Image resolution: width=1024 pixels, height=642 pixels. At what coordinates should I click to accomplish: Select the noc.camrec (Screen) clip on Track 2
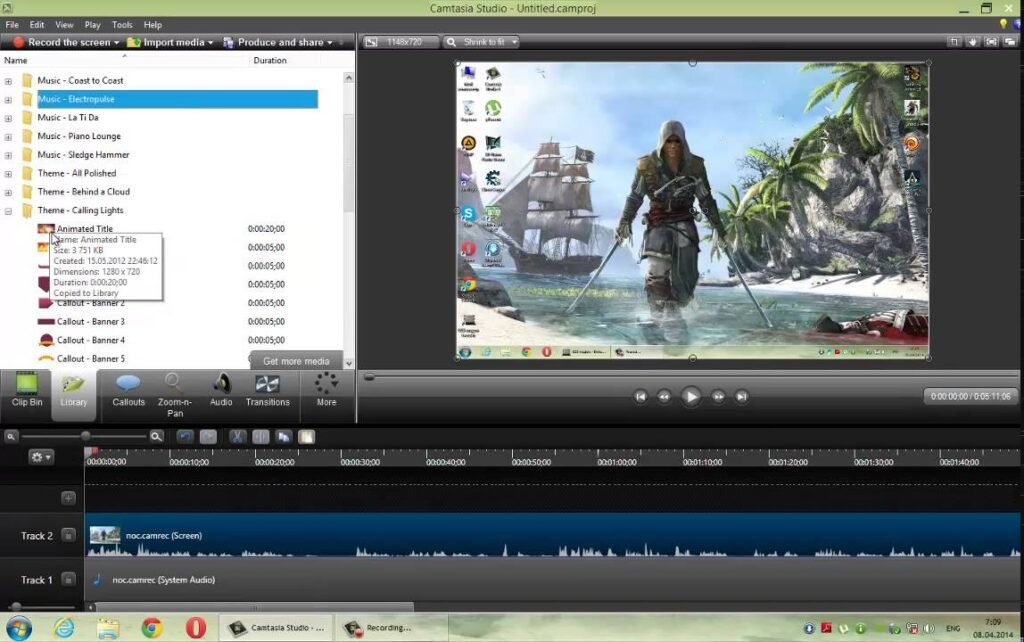[x=552, y=535]
